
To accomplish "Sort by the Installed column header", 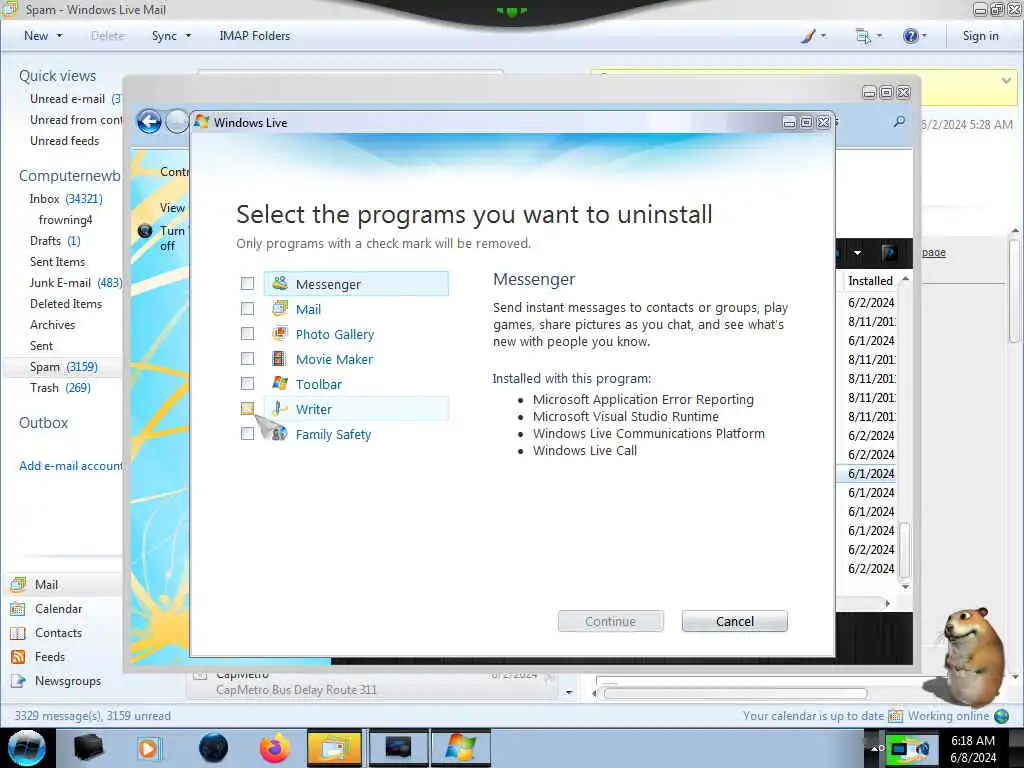I will (x=871, y=281).
